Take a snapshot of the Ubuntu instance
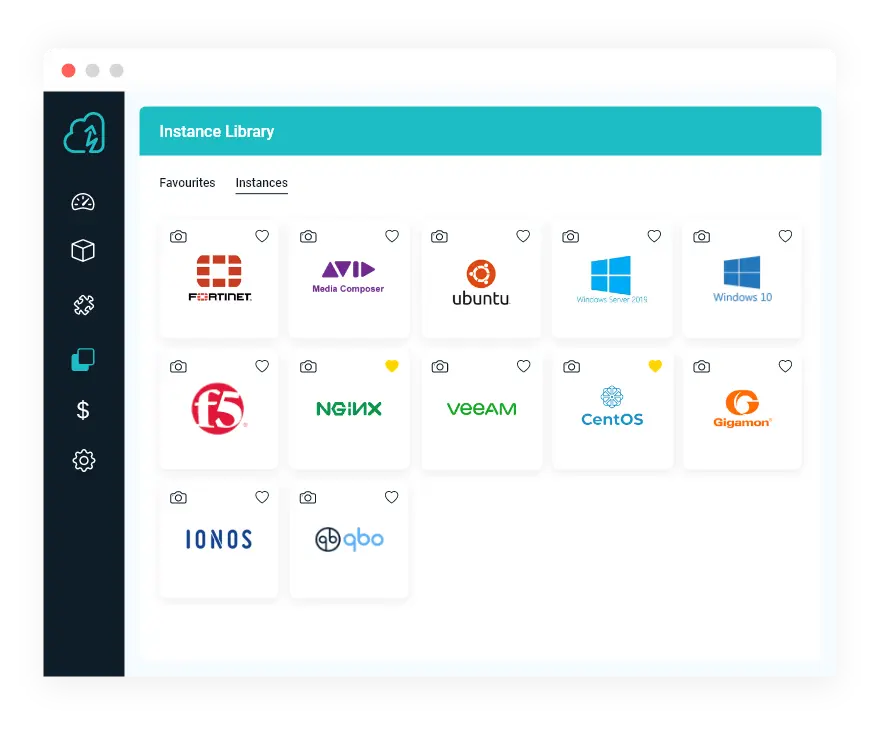Viewport: 880px width, 730px height. [x=439, y=236]
